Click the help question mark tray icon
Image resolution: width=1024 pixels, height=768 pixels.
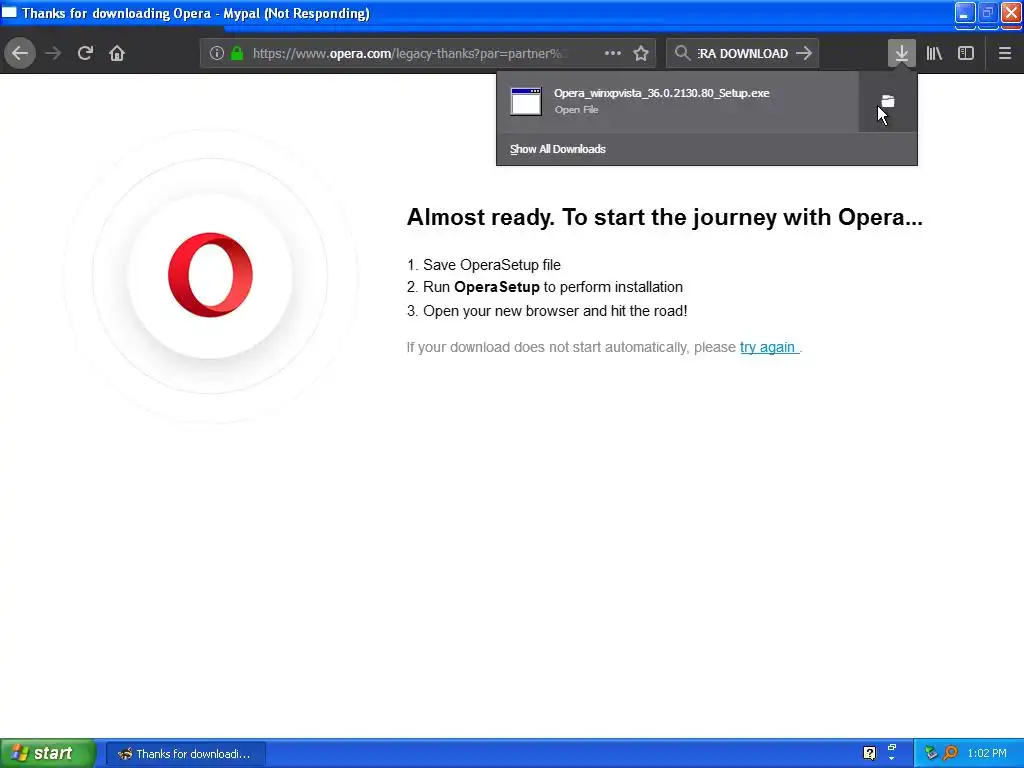[x=869, y=753]
